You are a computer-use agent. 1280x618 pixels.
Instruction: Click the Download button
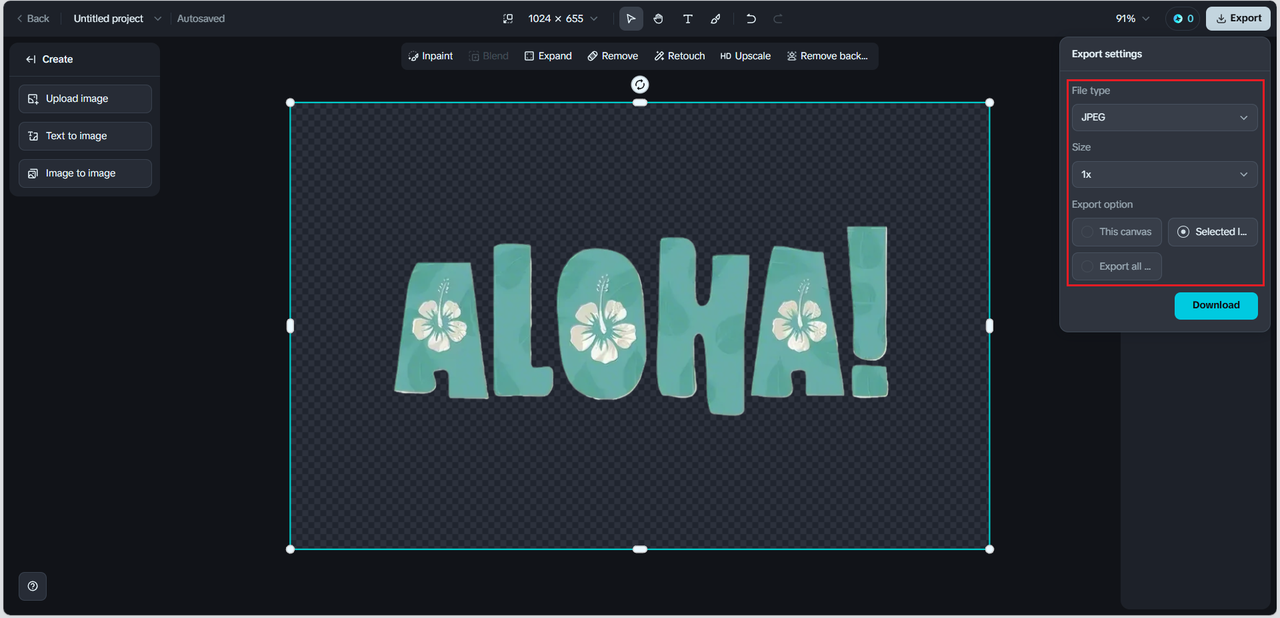click(x=1216, y=305)
